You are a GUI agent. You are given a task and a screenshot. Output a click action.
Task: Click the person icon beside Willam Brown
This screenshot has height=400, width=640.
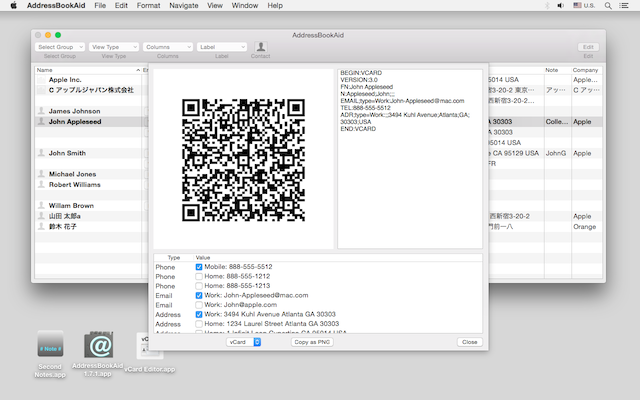[41, 205]
